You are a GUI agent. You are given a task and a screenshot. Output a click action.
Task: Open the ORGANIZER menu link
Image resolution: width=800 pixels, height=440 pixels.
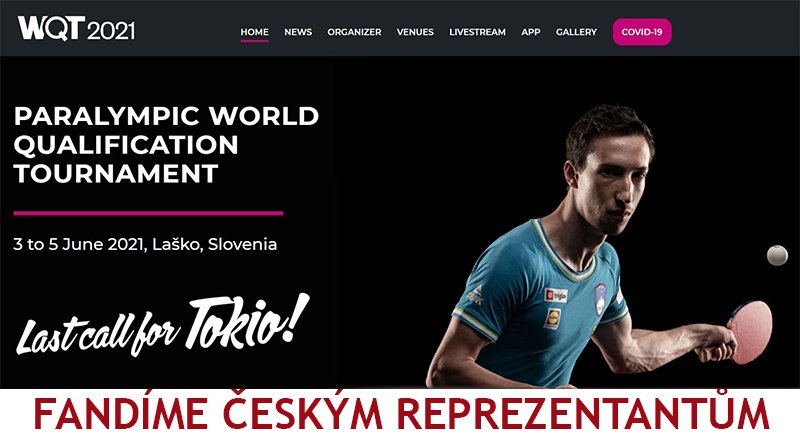[x=354, y=32]
